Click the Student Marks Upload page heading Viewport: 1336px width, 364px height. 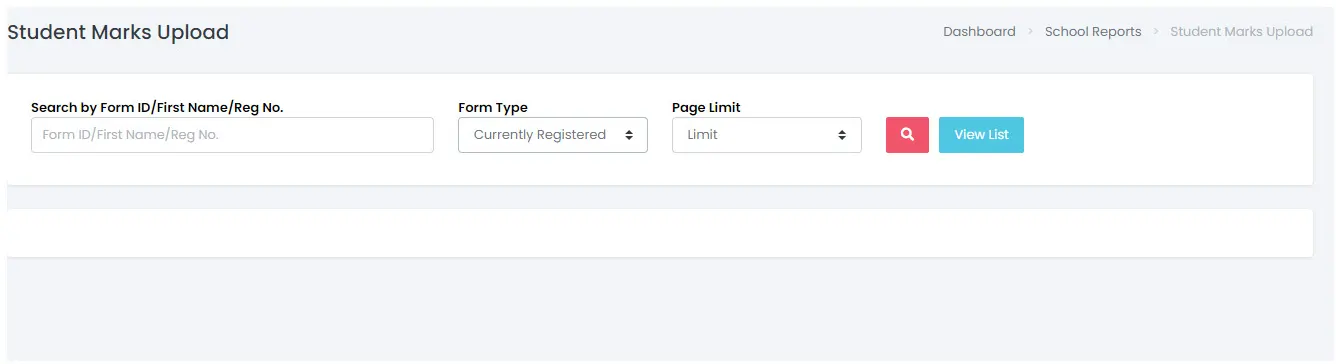(118, 32)
